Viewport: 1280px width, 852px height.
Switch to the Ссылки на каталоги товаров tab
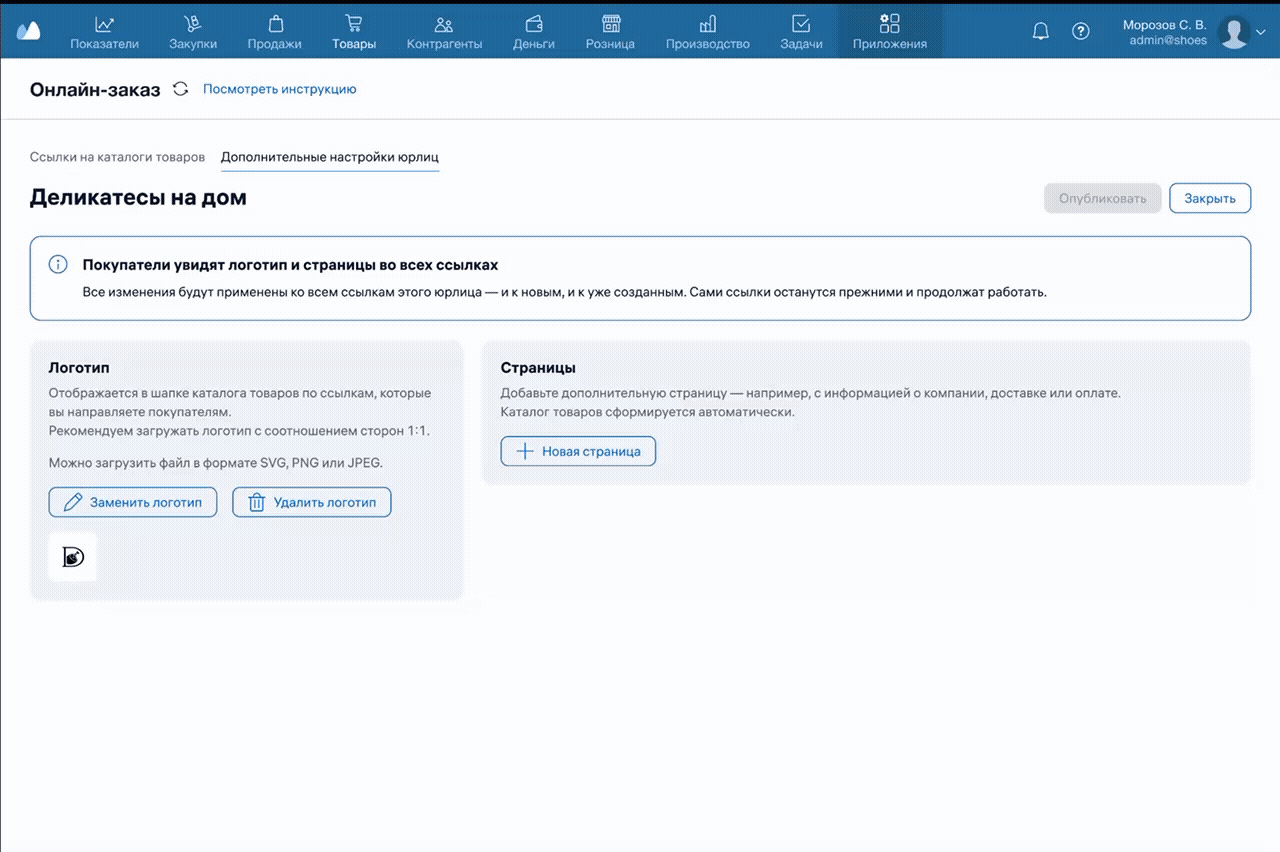[117, 157]
